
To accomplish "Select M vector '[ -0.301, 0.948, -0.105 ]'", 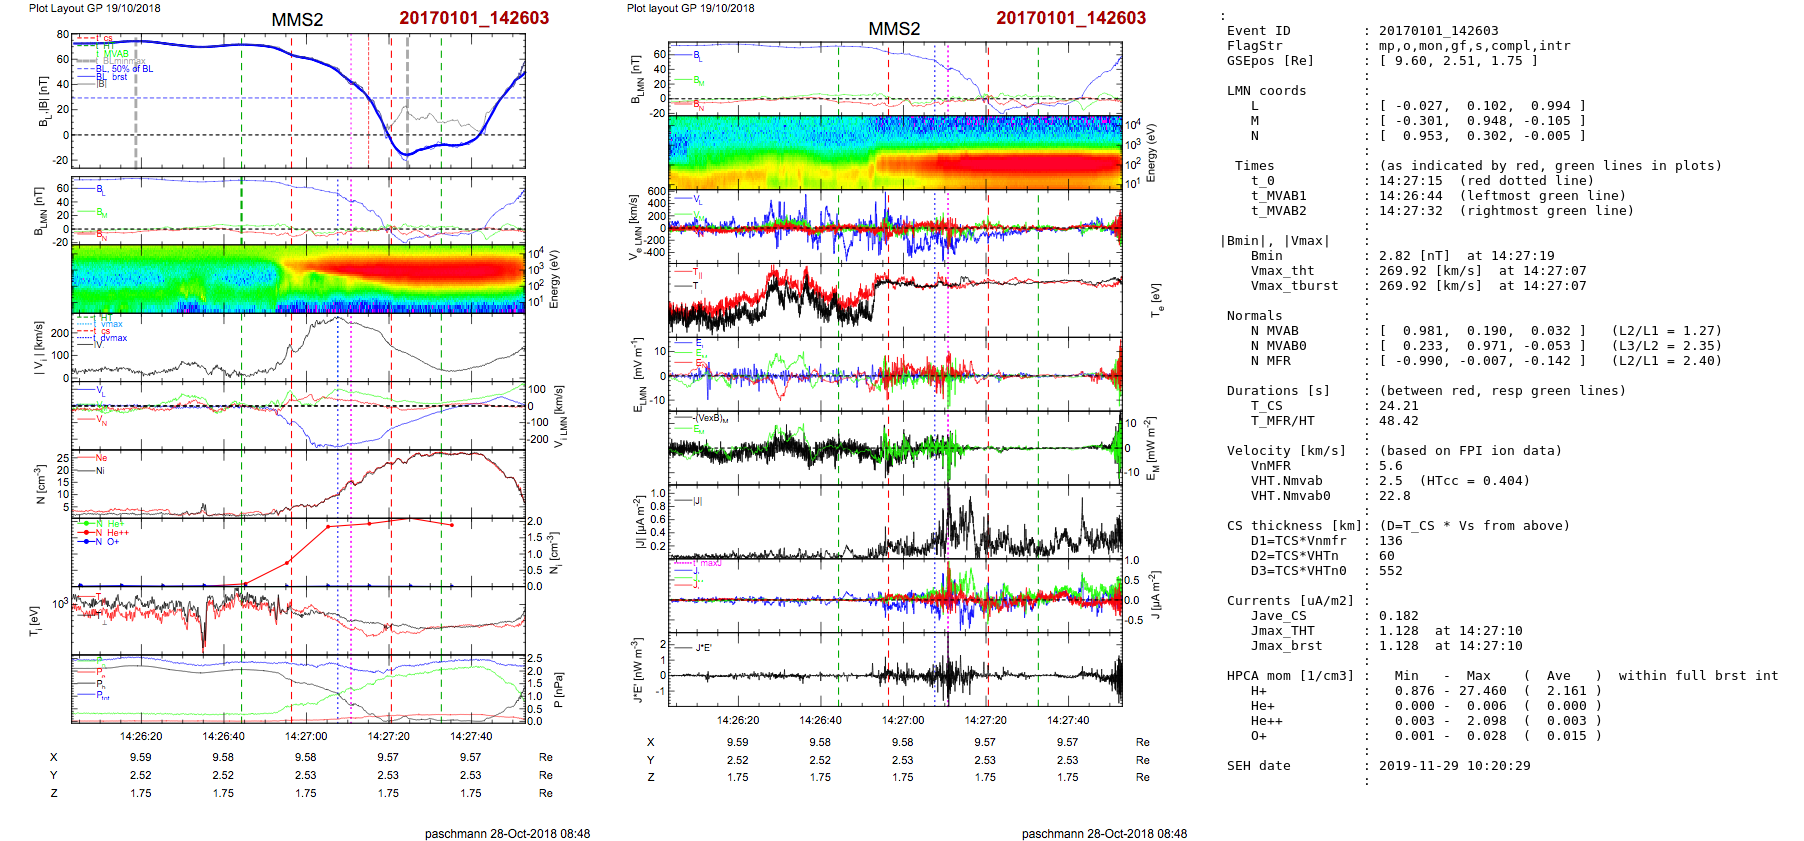I will [1482, 121].
